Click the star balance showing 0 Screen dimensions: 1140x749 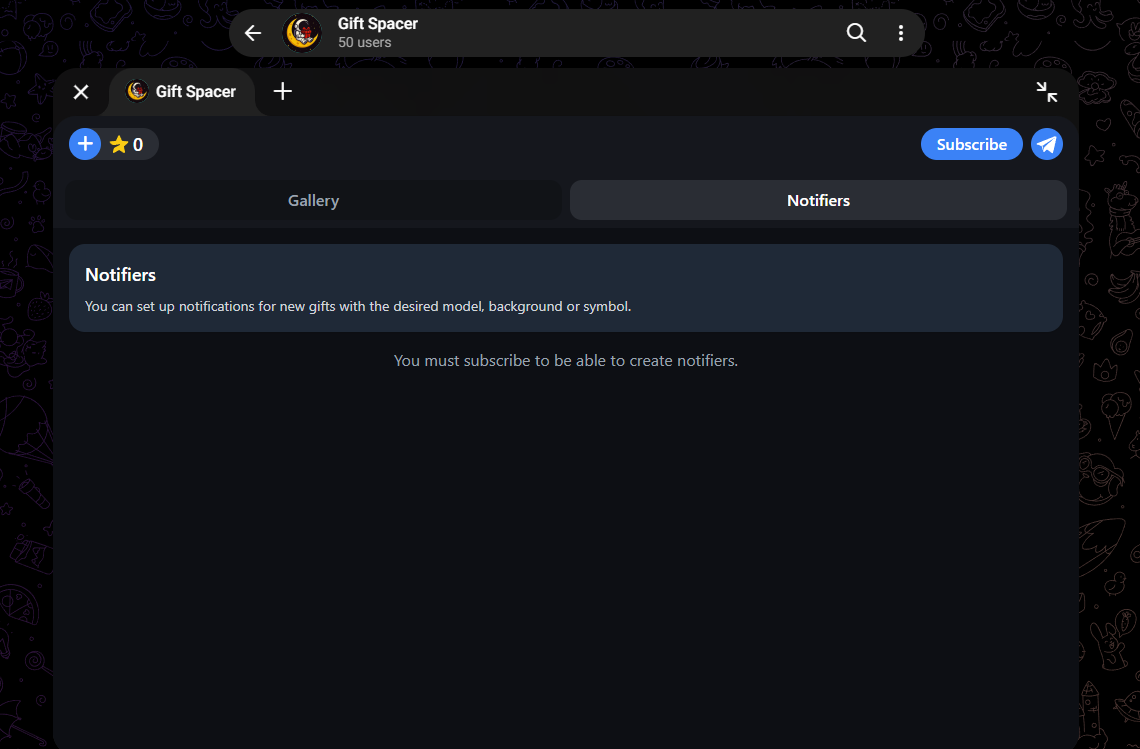pos(127,145)
